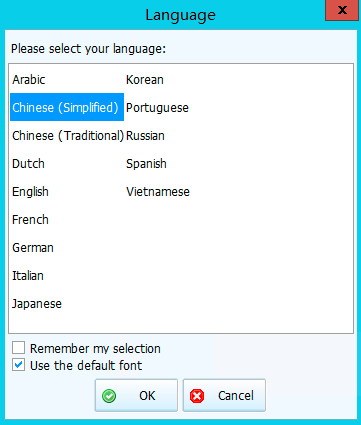Select French from the list
The width and height of the screenshot is (361, 425).
point(30,220)
